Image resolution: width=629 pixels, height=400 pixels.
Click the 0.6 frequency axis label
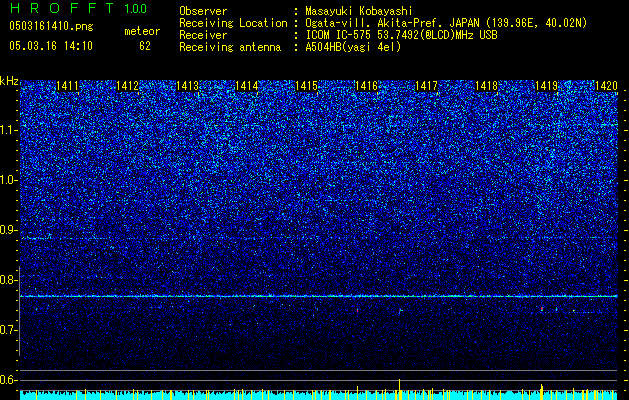coord(9,380)
